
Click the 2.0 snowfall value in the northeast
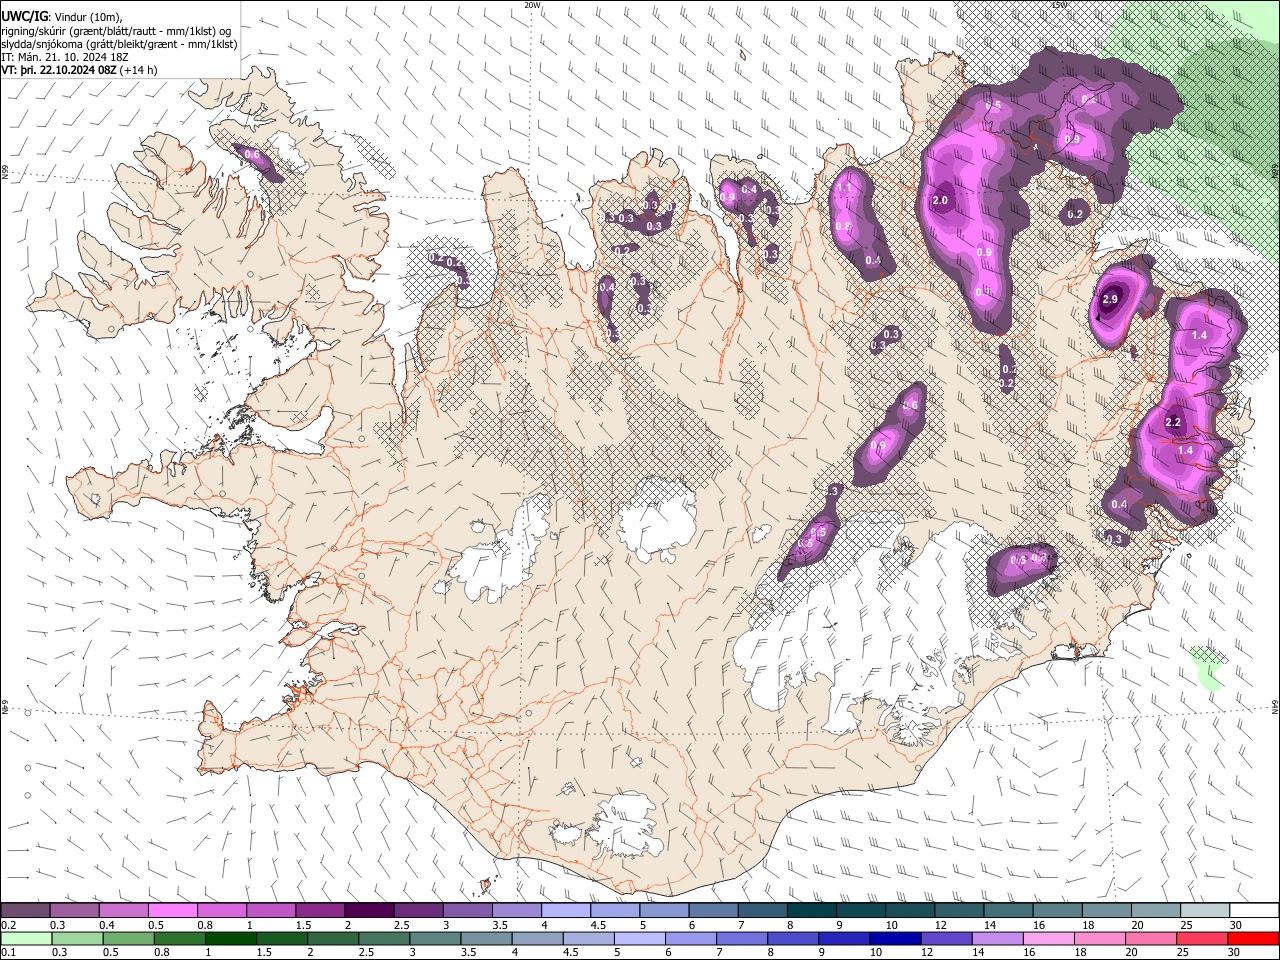pos(940,201)
